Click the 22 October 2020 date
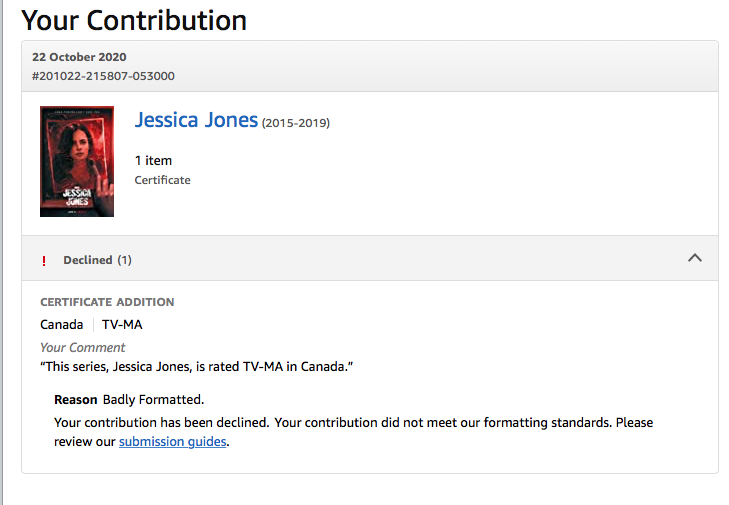Viewport: 729px width, 505px height. 79,57
